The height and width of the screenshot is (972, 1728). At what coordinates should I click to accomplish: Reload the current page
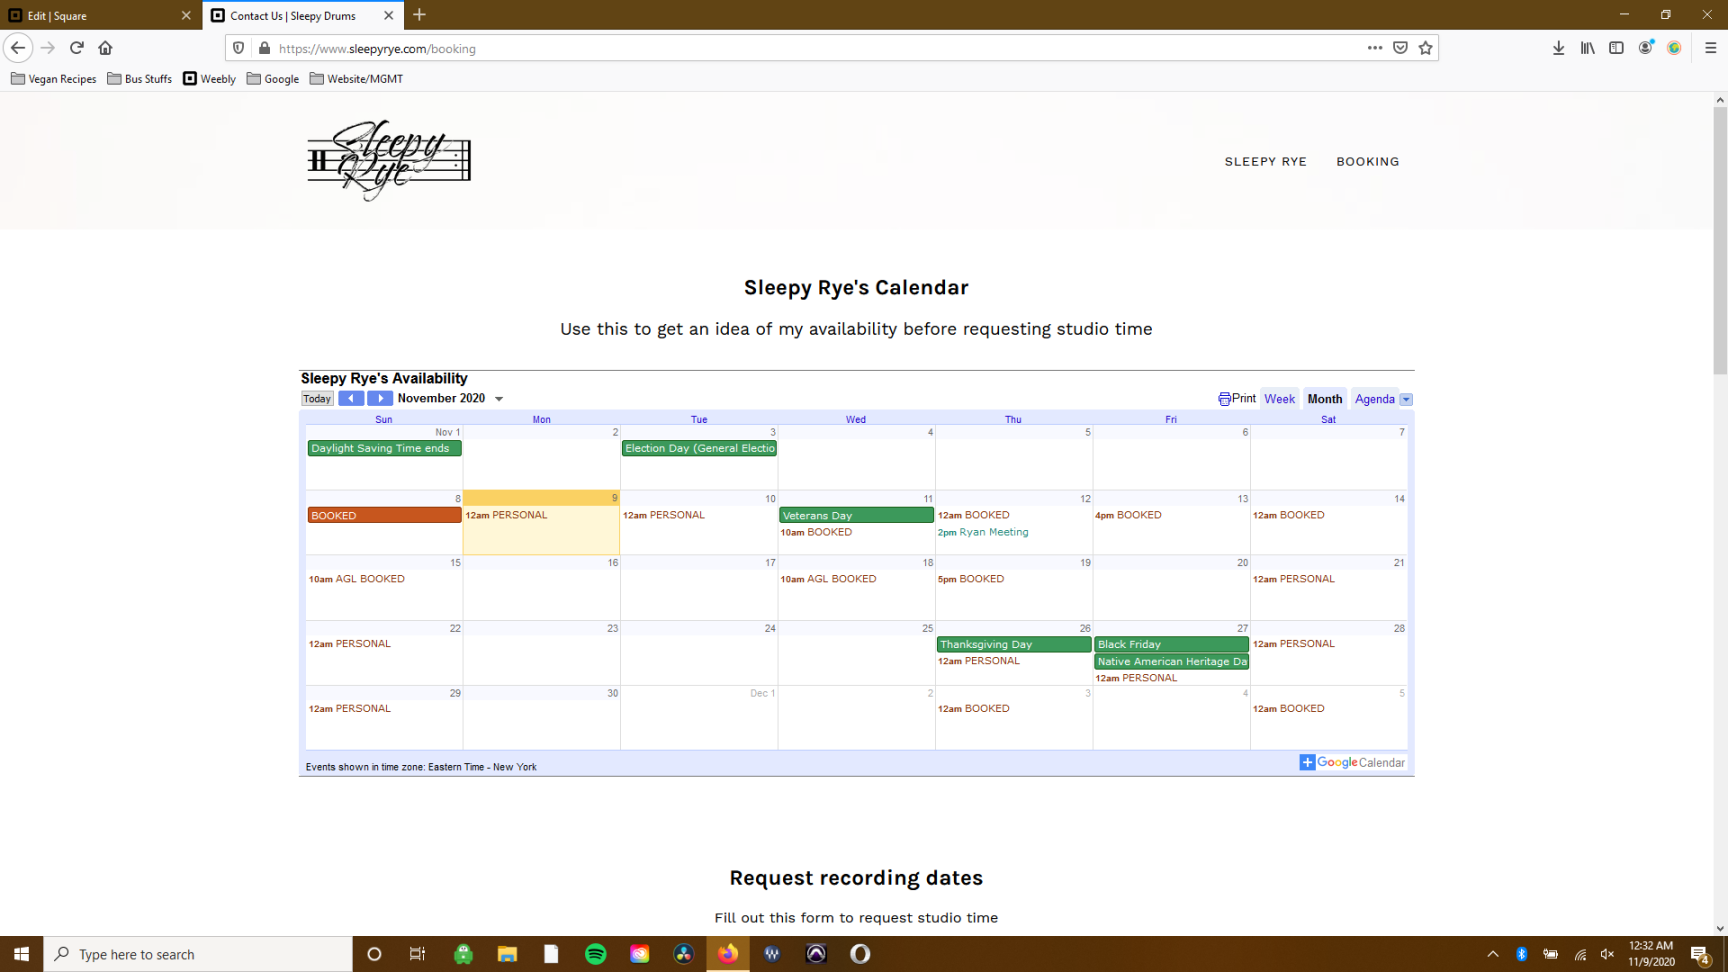click(77, 48)
